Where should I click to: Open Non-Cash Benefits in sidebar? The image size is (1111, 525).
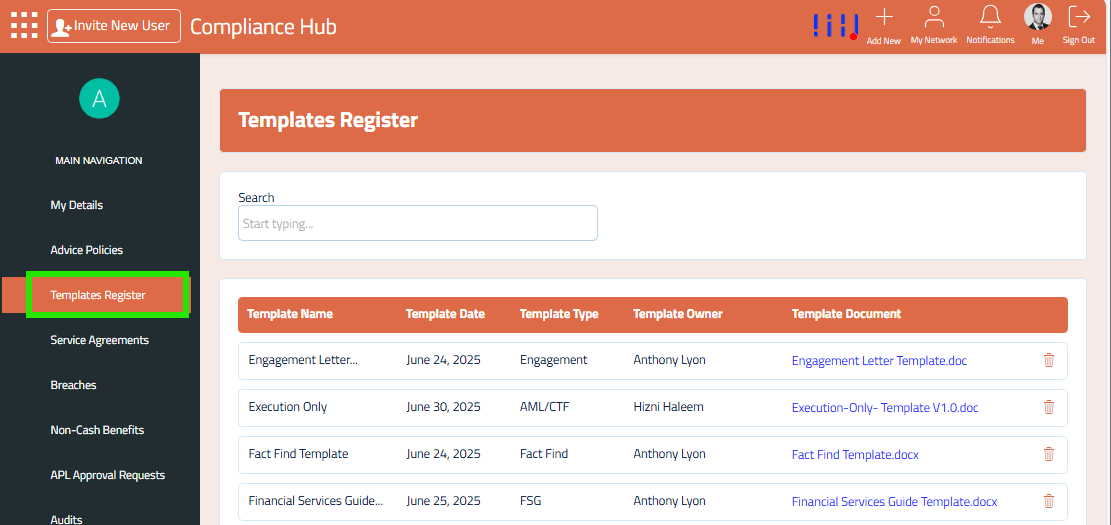[x=97, y=430]
